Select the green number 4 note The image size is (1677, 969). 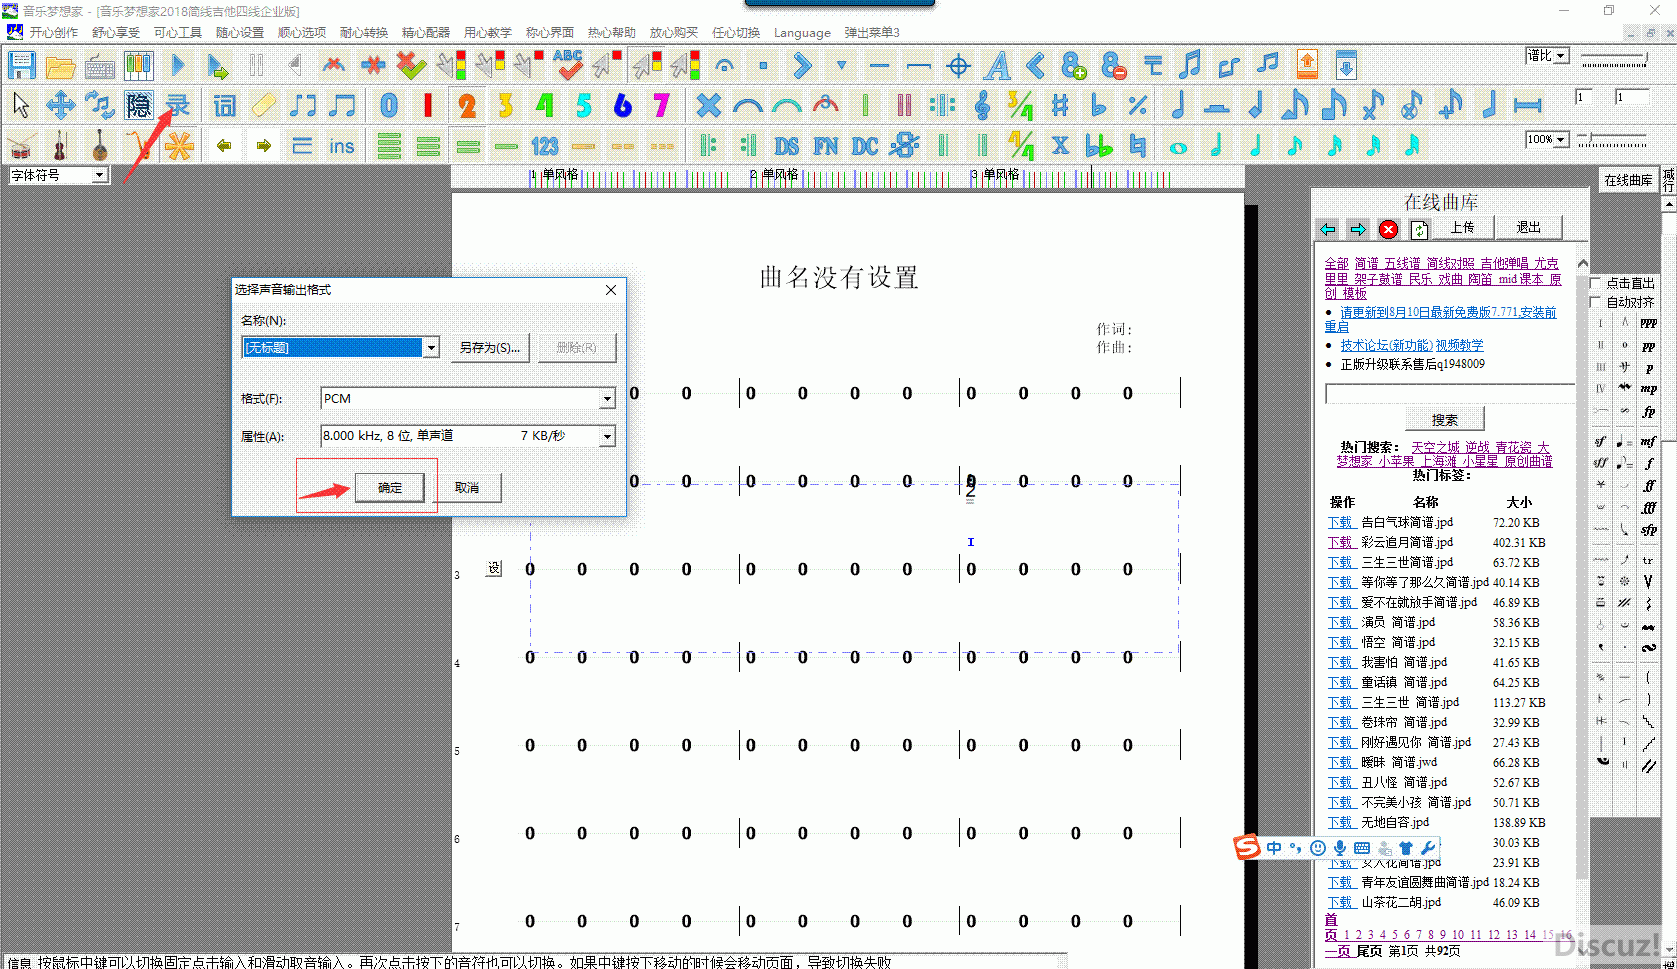click(x=544, y=105)
